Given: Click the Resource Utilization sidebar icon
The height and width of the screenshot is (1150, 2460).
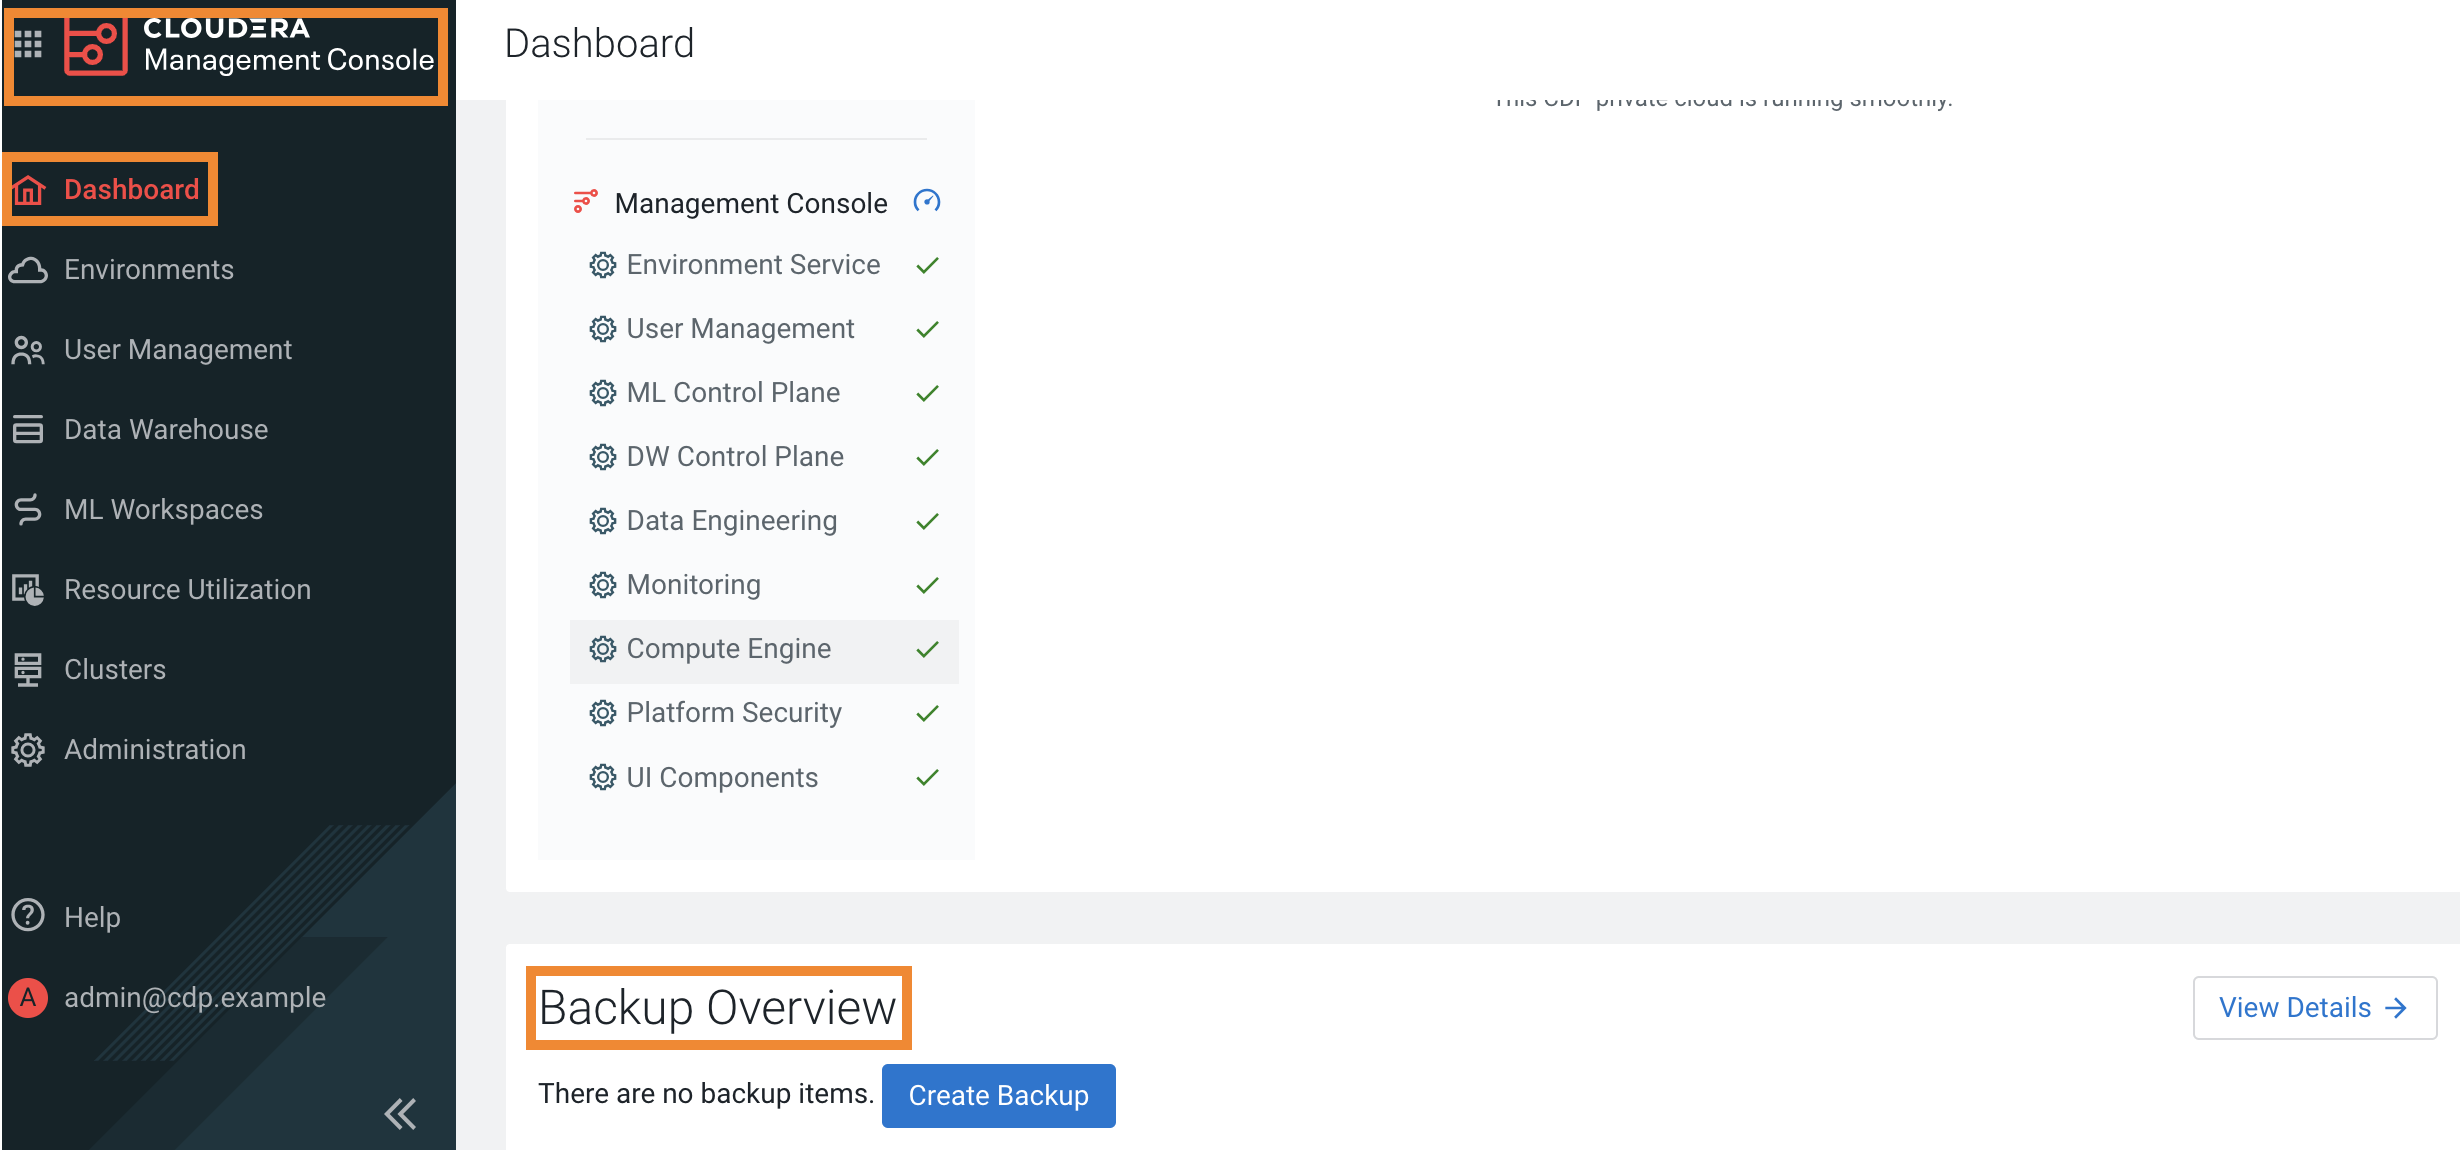Looking at the screenshot, I should click(28, 589).
